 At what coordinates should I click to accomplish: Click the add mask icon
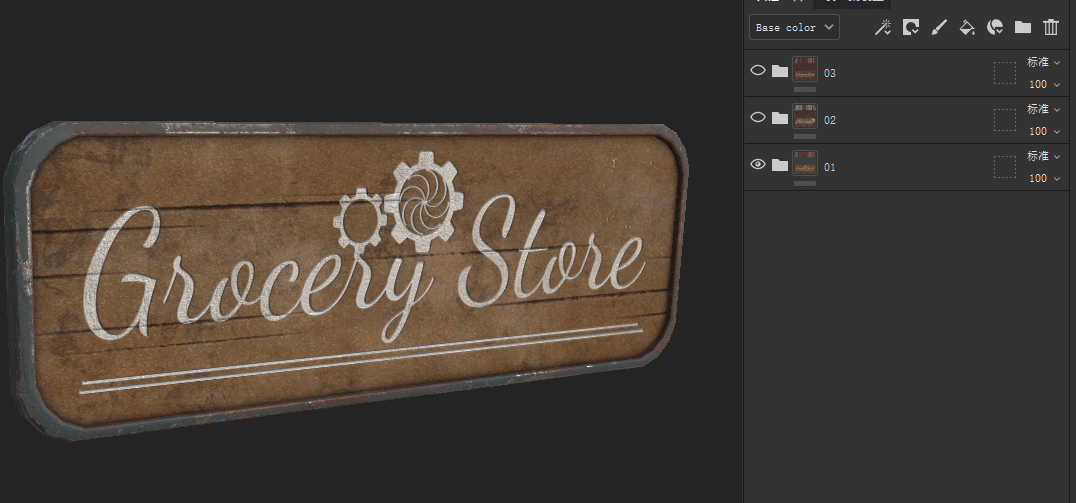[911, 28]
